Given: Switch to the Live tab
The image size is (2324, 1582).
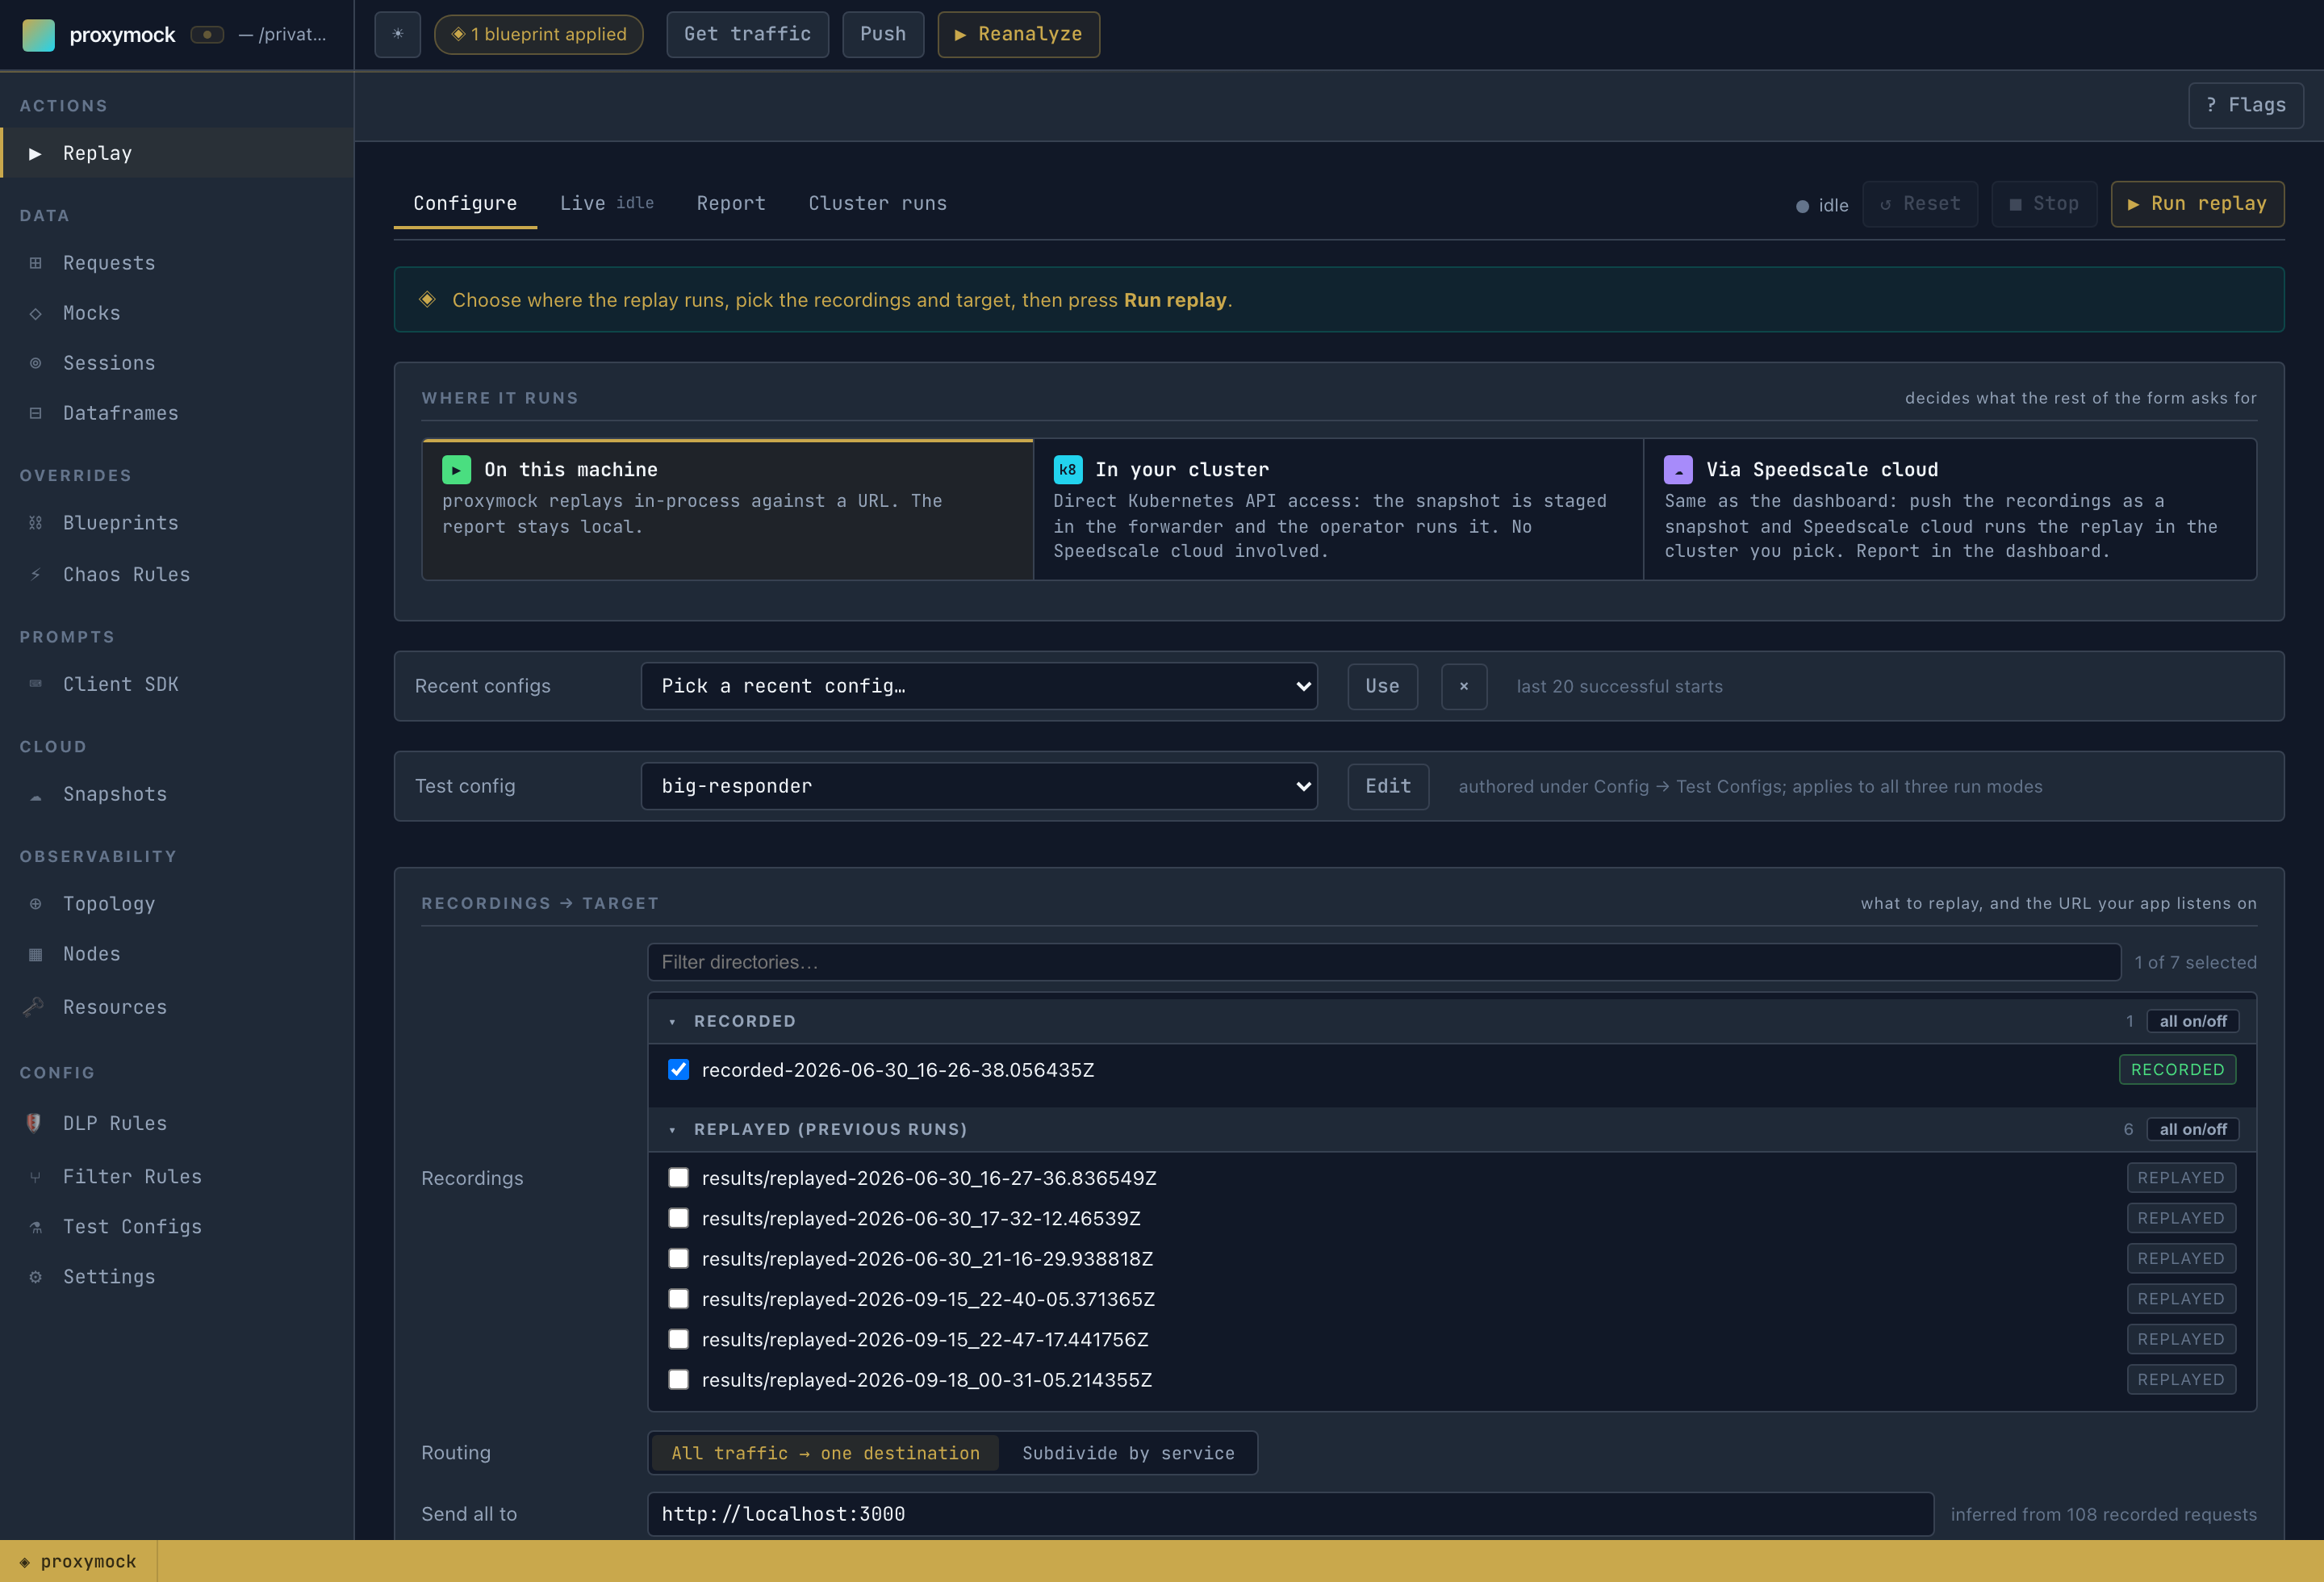Looking at the screenshot, I should tap(606, 204).
